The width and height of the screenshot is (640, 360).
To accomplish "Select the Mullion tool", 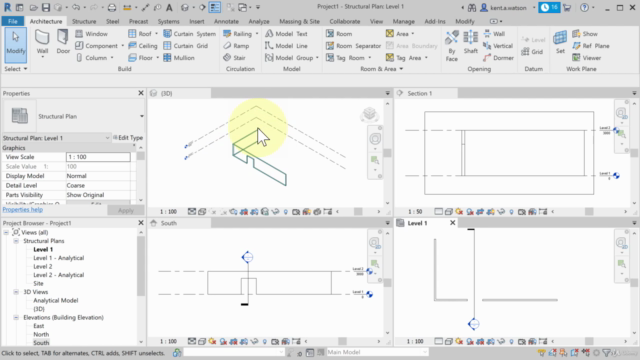I will coord(179,58).
